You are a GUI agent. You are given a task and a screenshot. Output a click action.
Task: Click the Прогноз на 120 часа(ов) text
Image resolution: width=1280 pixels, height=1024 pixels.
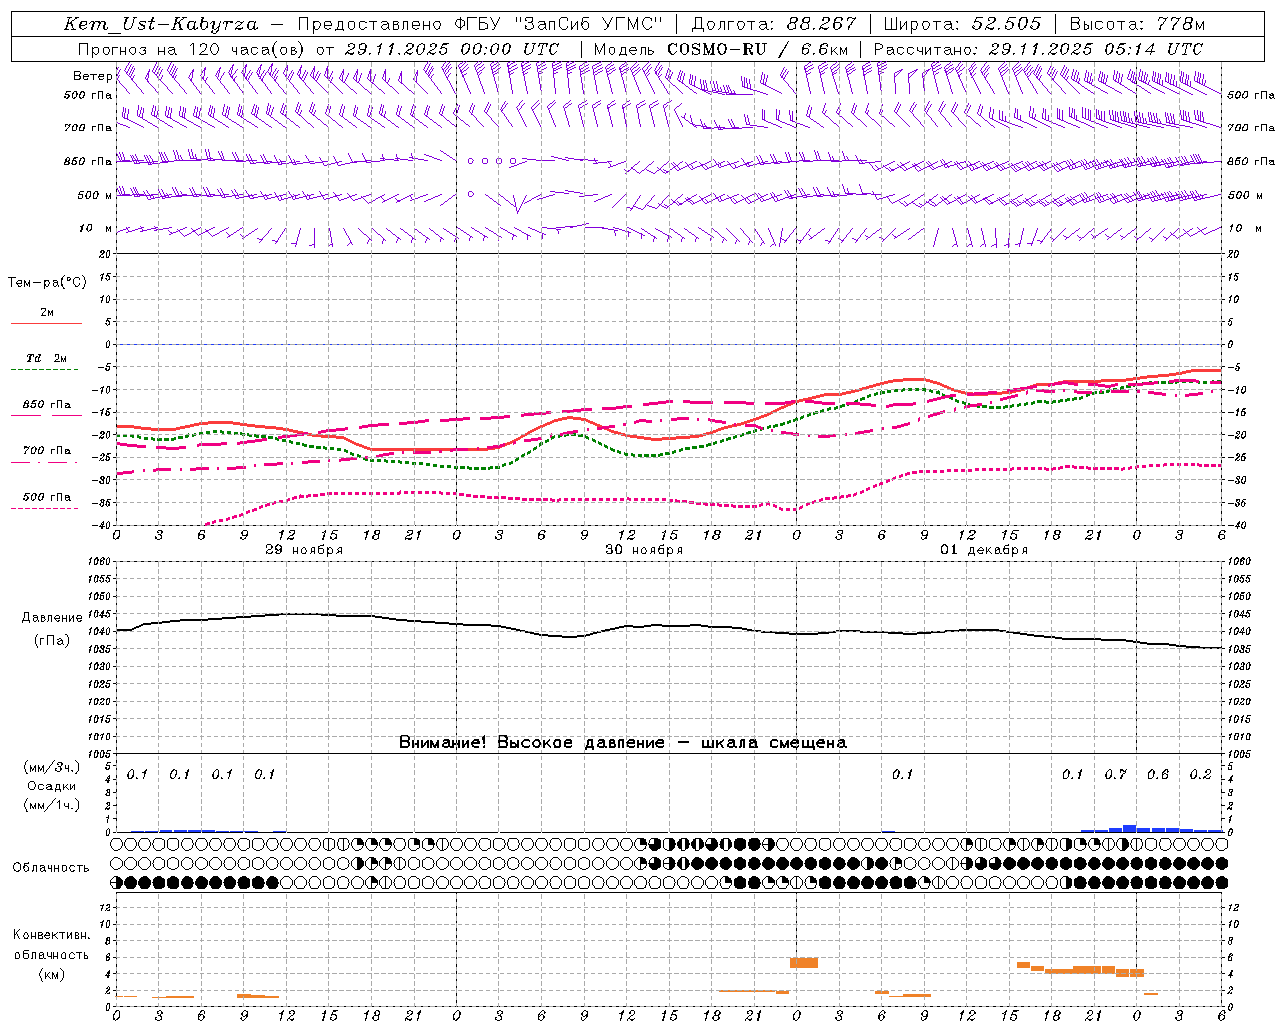(193, 49)
